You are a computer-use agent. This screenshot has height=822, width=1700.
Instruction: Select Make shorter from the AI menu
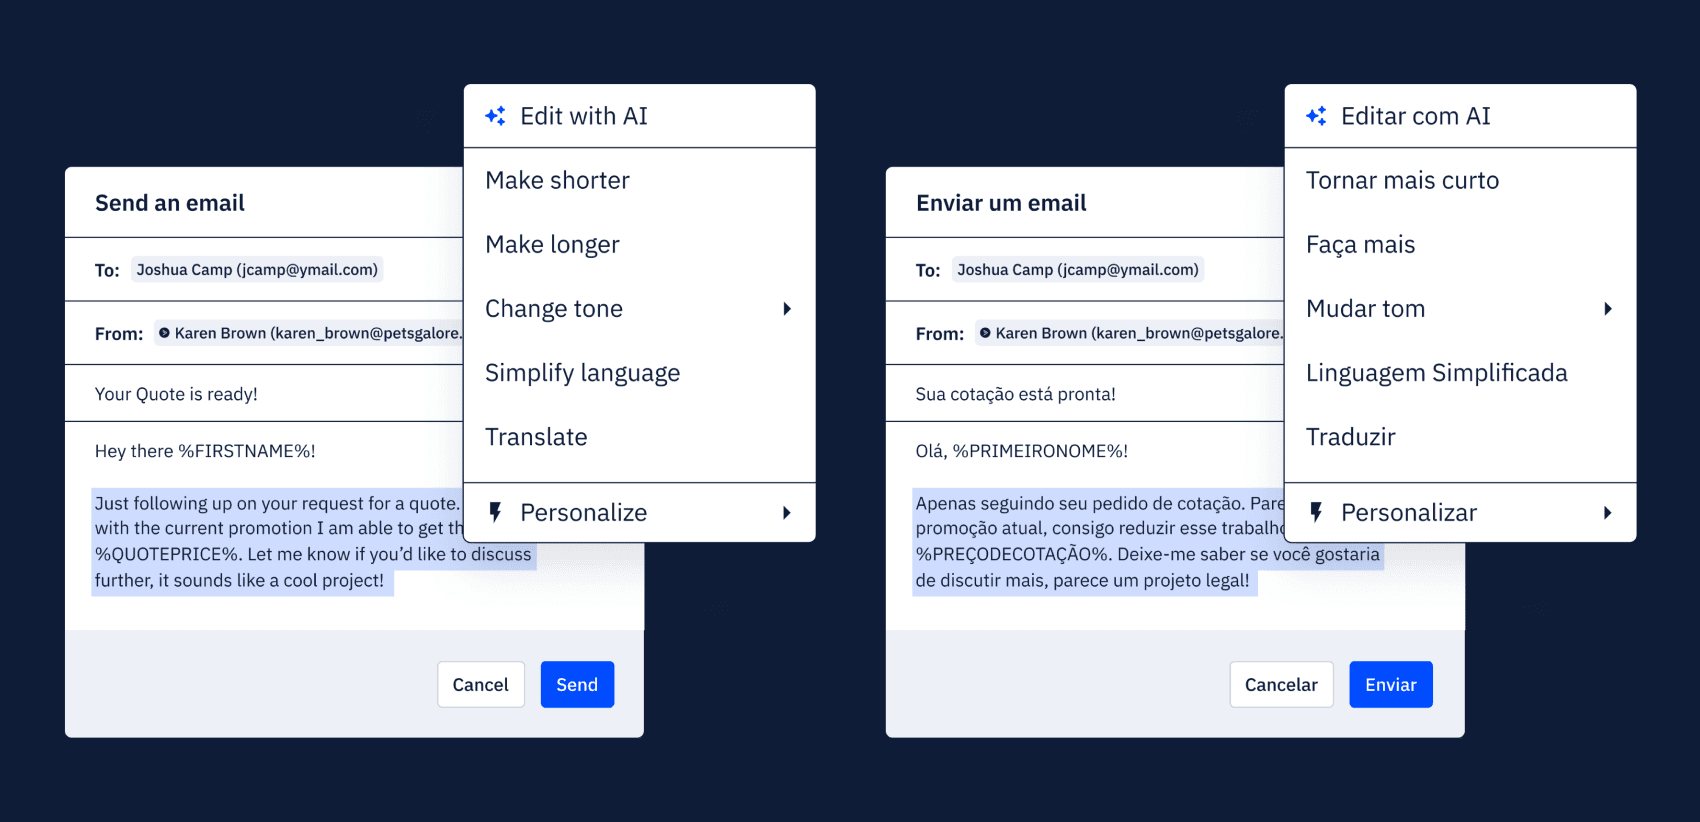557,181
